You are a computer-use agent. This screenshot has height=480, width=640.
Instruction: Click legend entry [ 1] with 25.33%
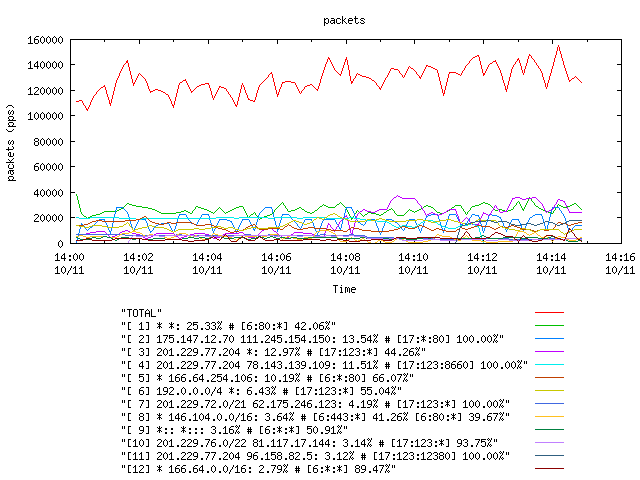[228, 326]
